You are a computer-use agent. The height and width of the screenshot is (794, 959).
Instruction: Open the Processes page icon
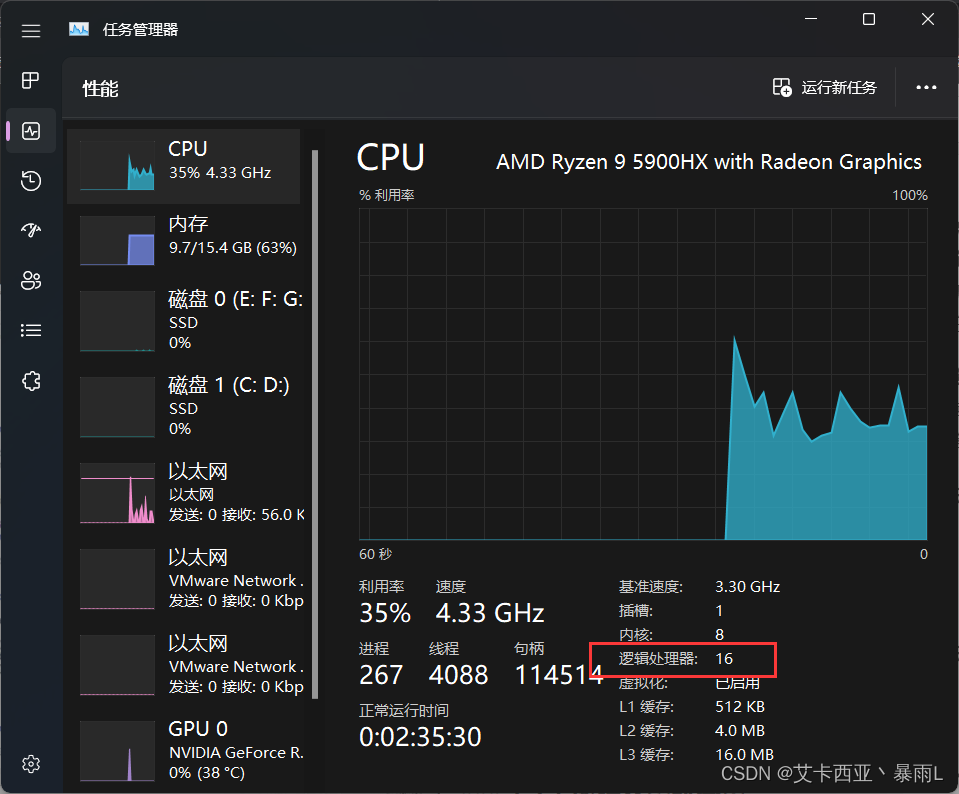coord(31,80)
